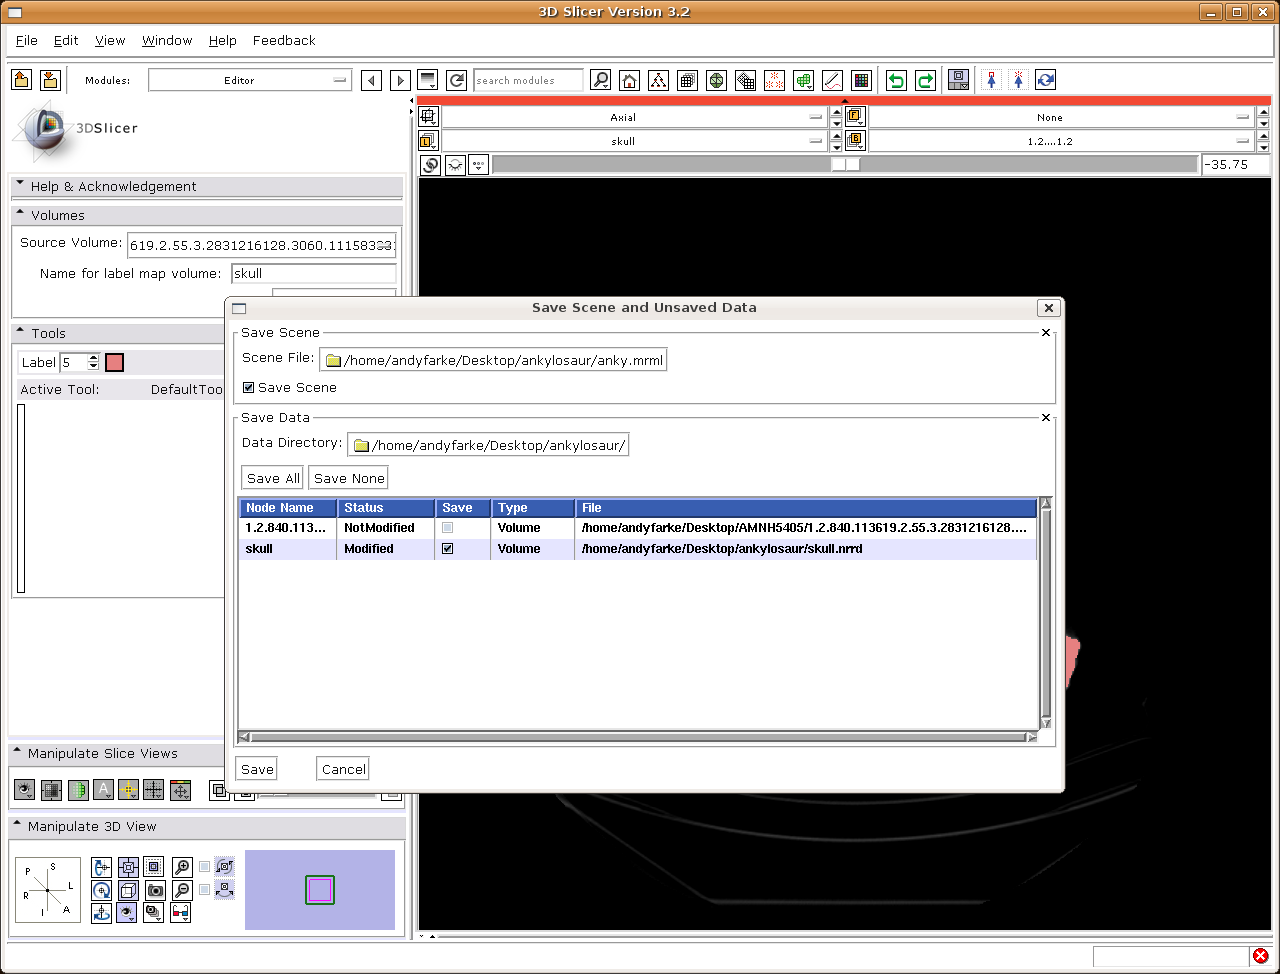Click the Label number stepper arrows

(94, 362)
